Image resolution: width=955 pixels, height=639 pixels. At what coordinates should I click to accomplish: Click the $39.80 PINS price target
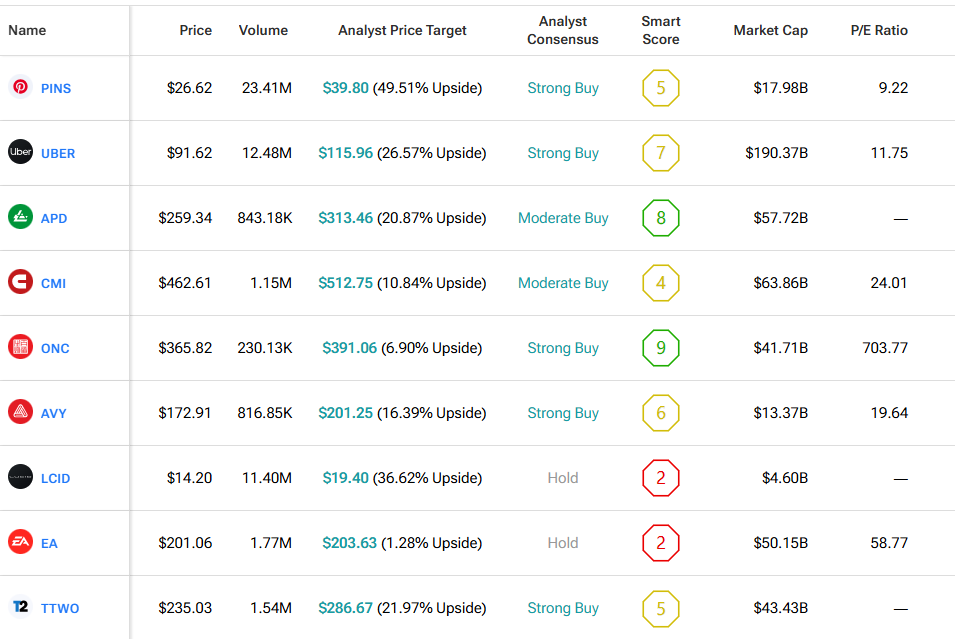click(345, 88)
